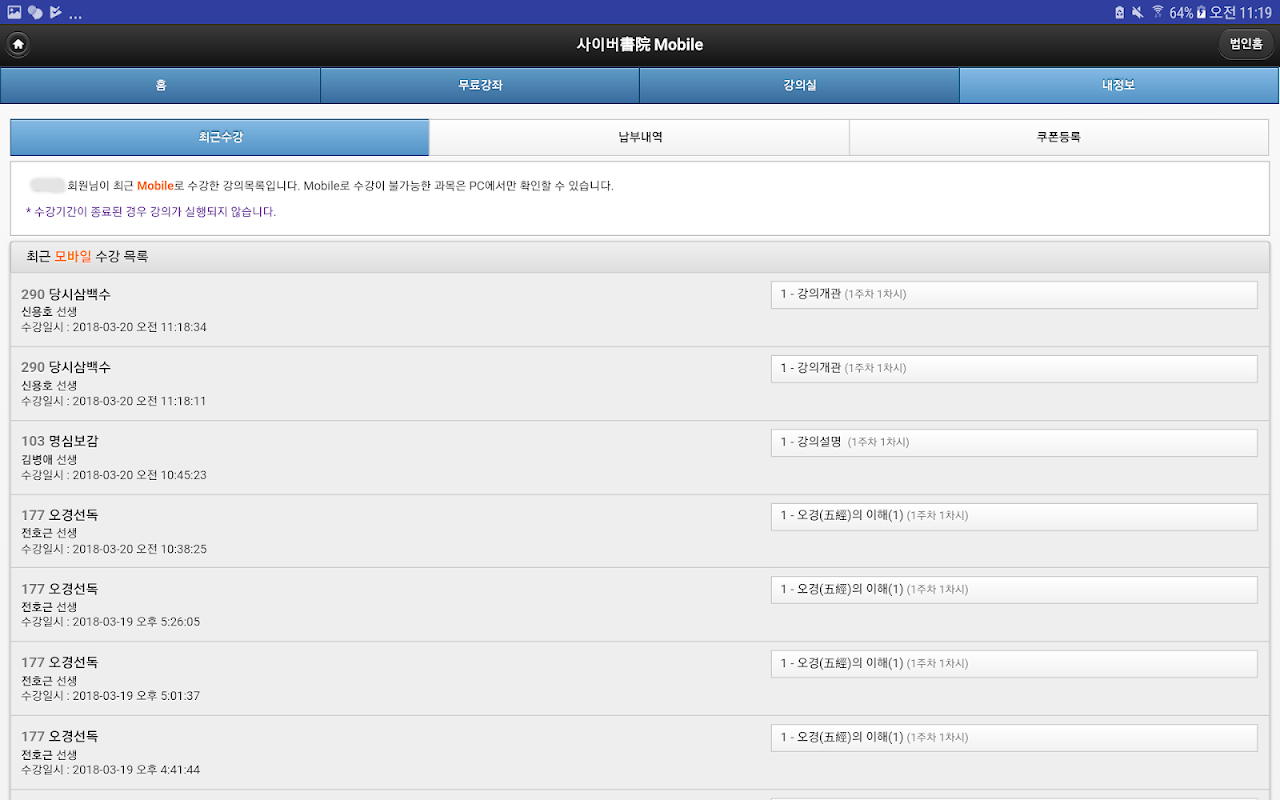The image size is (1280, 800).
Task: Click the Wi-Fi status icon
Action: [x=1158, y=12]
